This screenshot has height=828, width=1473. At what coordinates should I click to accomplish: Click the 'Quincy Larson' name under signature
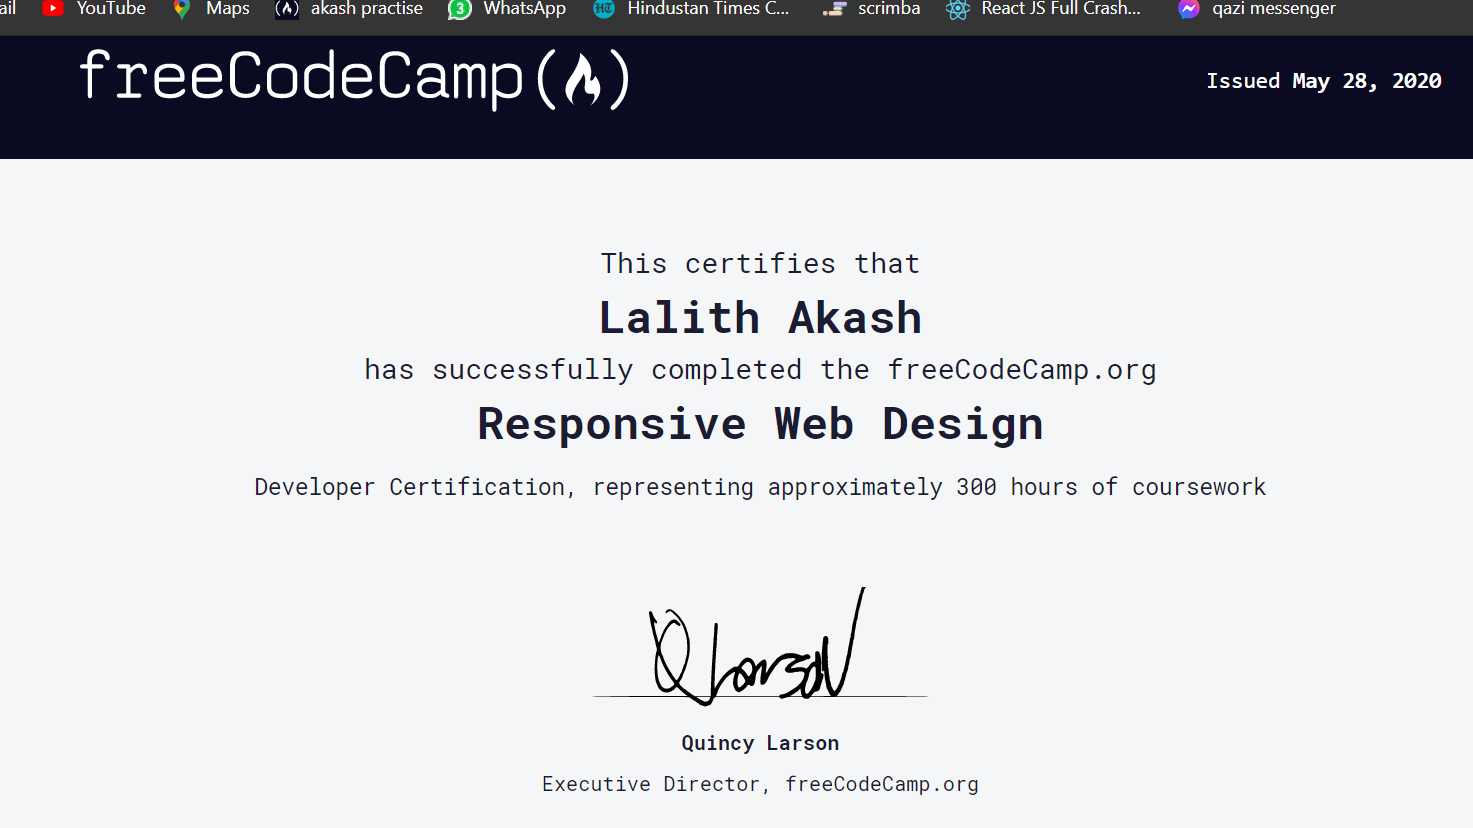[760, 743]
